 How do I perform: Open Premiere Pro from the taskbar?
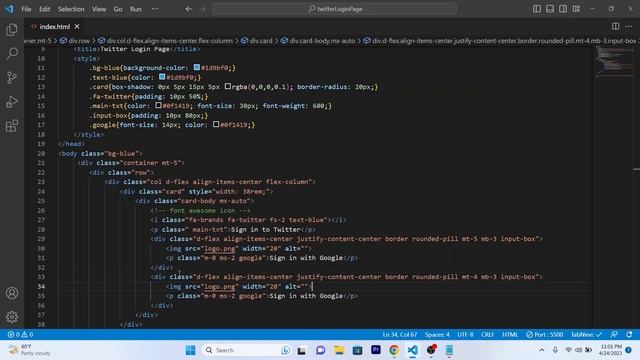pyautogui.click(x=376, y=350)
